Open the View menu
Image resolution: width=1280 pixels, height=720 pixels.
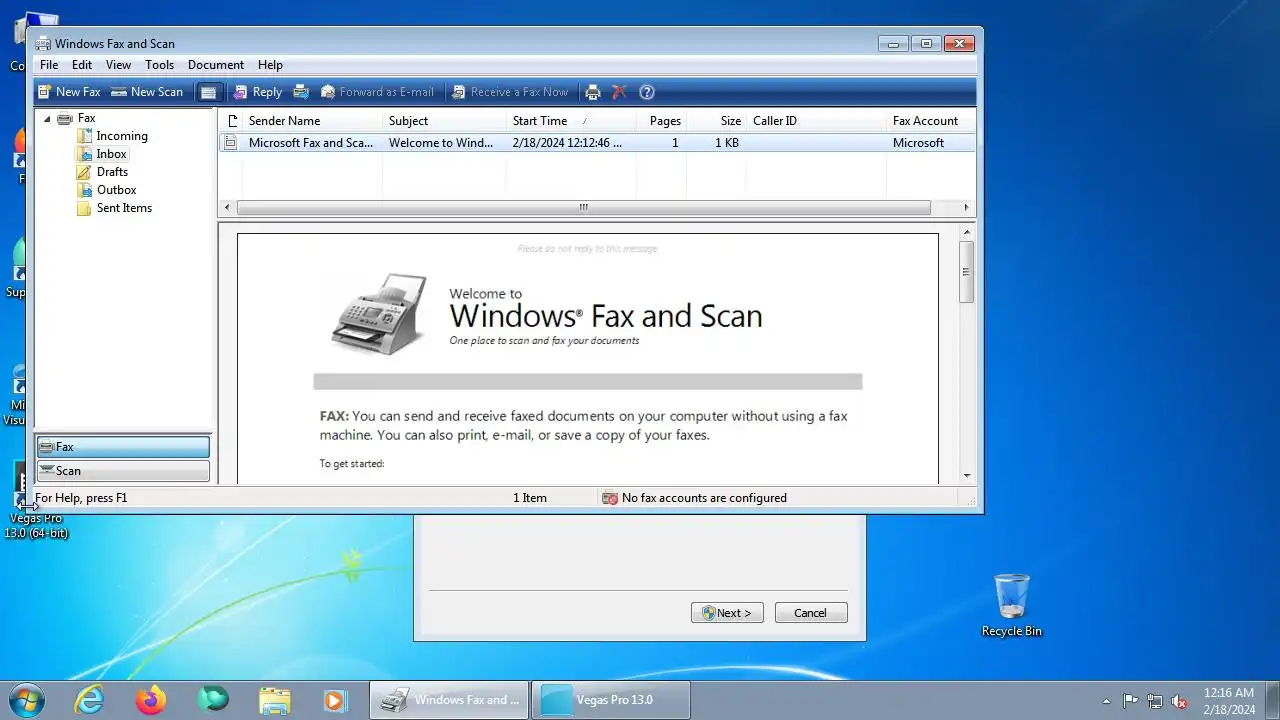pyautogui.click(x=118, y=65)
